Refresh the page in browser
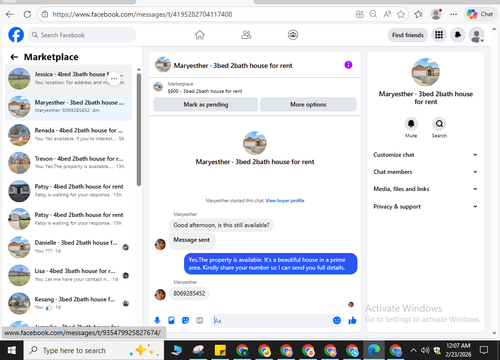Viewport: 500px width, 360px height. [27, 14]
